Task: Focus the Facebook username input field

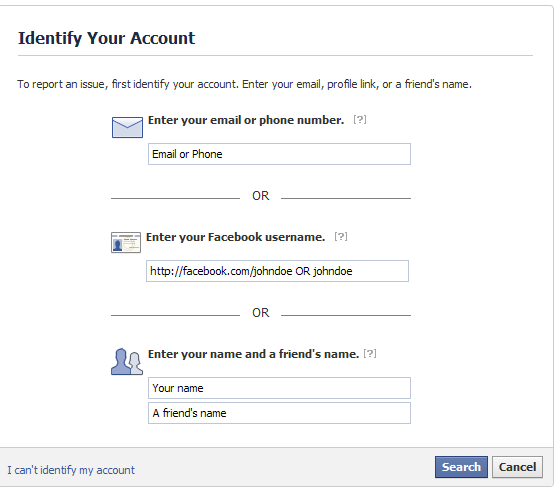Action: pos(277,271)
